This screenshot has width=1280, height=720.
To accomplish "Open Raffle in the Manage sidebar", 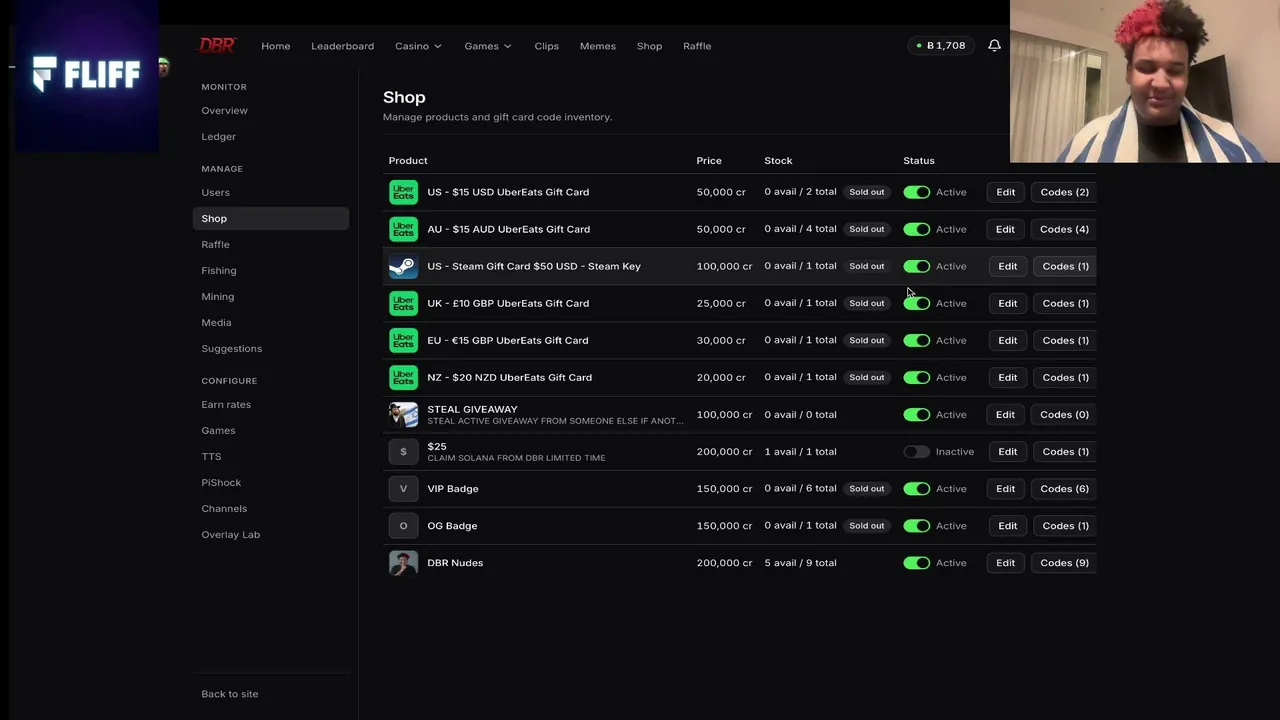I will pos(215,244).
